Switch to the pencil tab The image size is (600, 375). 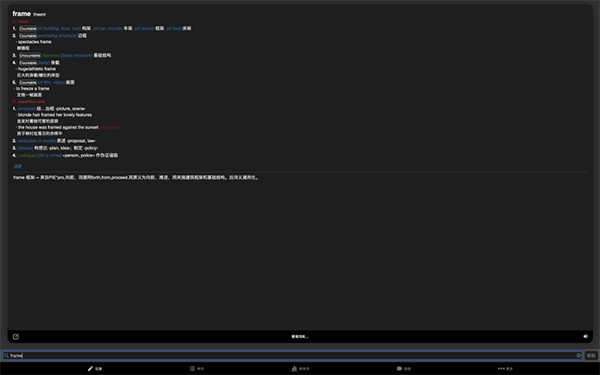pyautogui.click(x=95, y=368)
